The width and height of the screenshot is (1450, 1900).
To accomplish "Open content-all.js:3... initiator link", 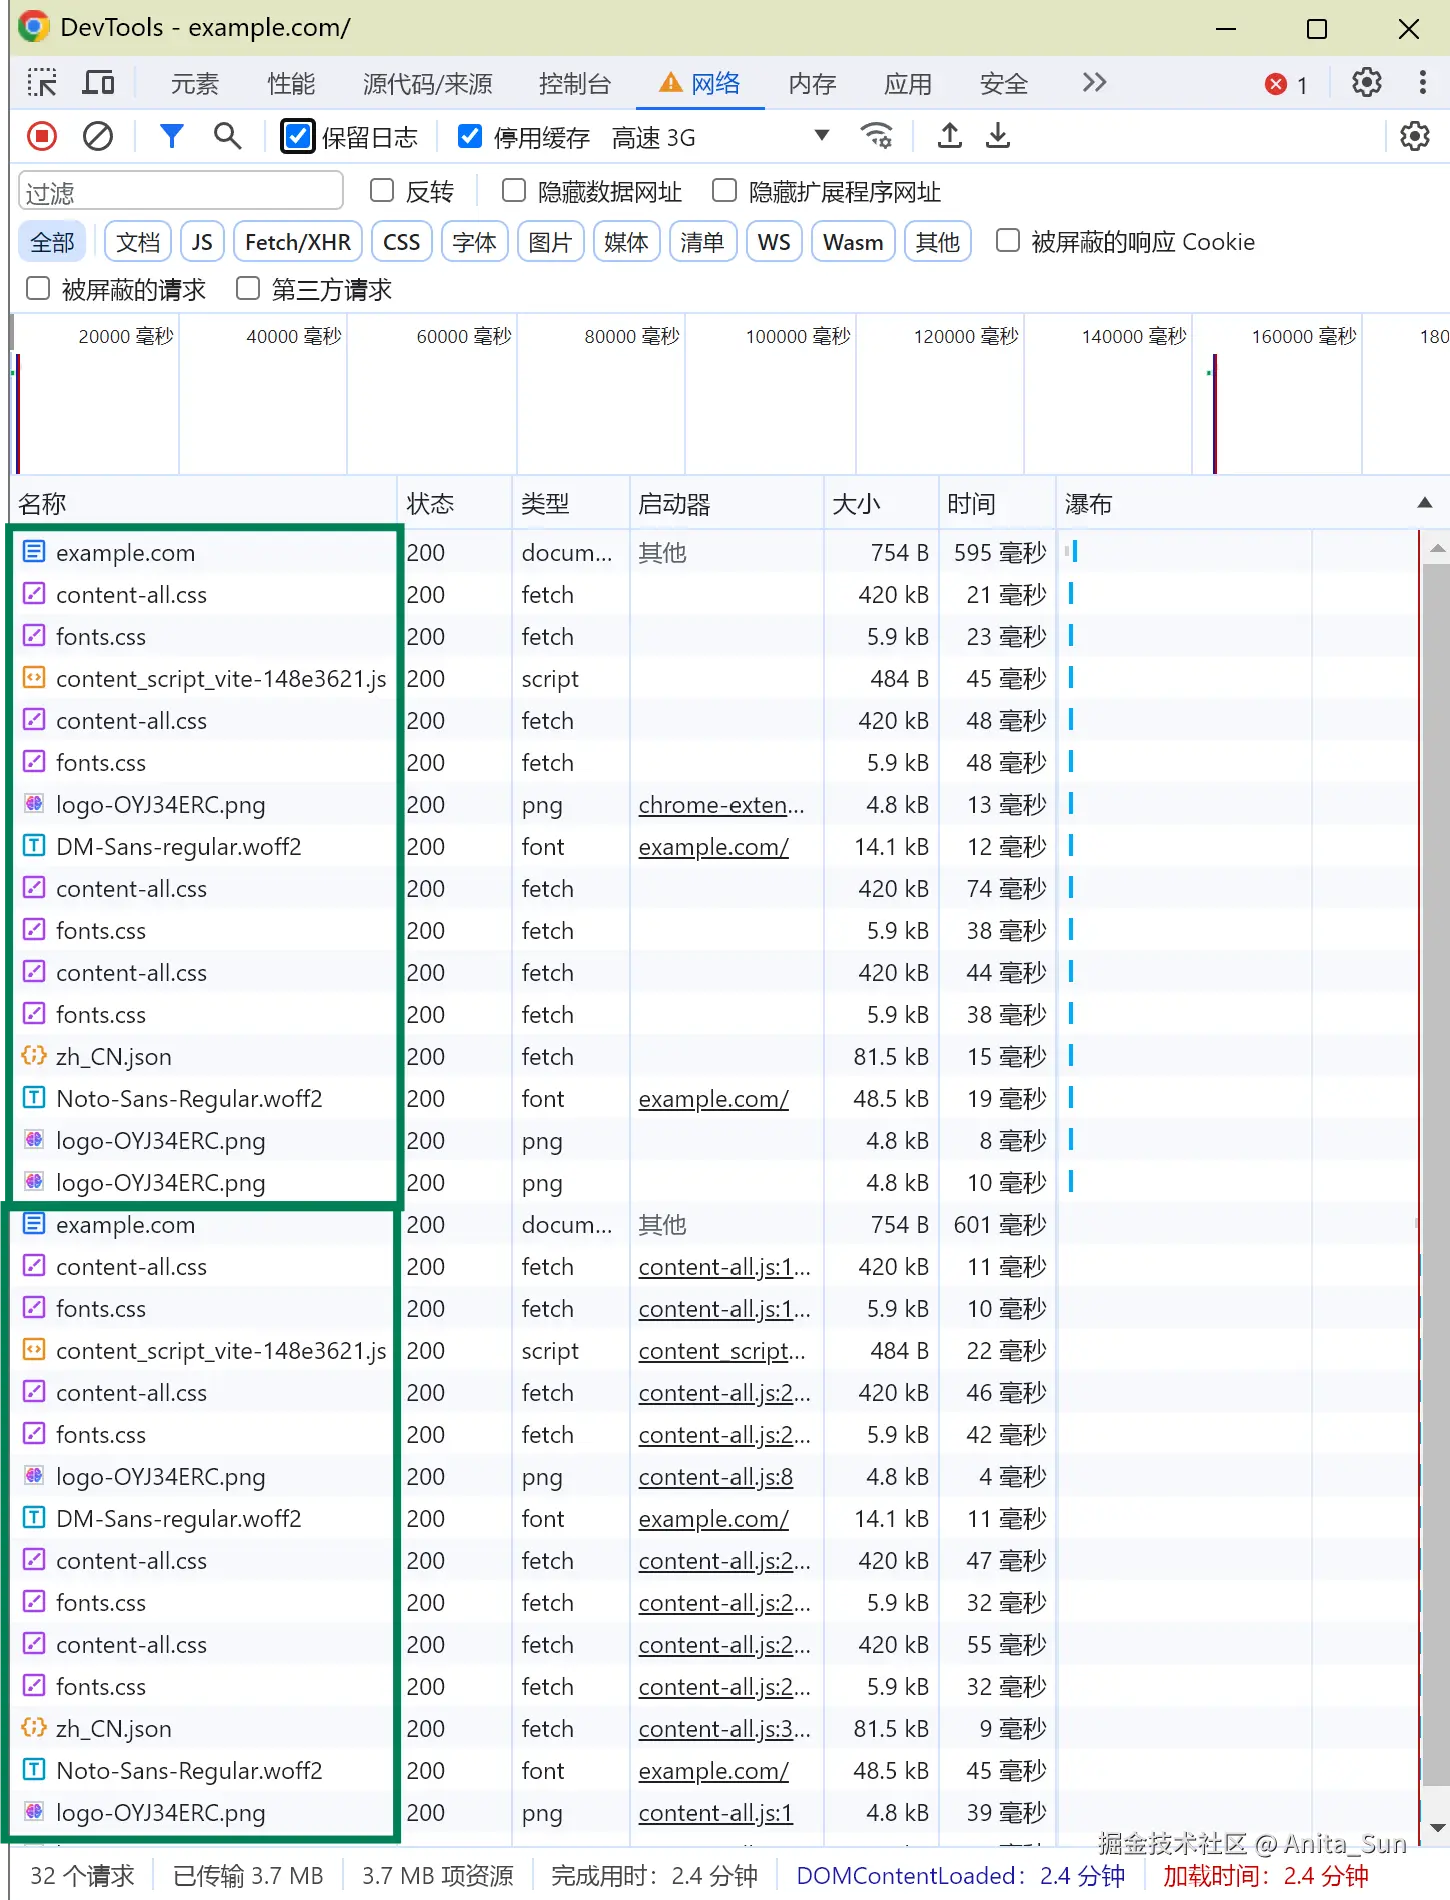I will (x=724, y=1729).
